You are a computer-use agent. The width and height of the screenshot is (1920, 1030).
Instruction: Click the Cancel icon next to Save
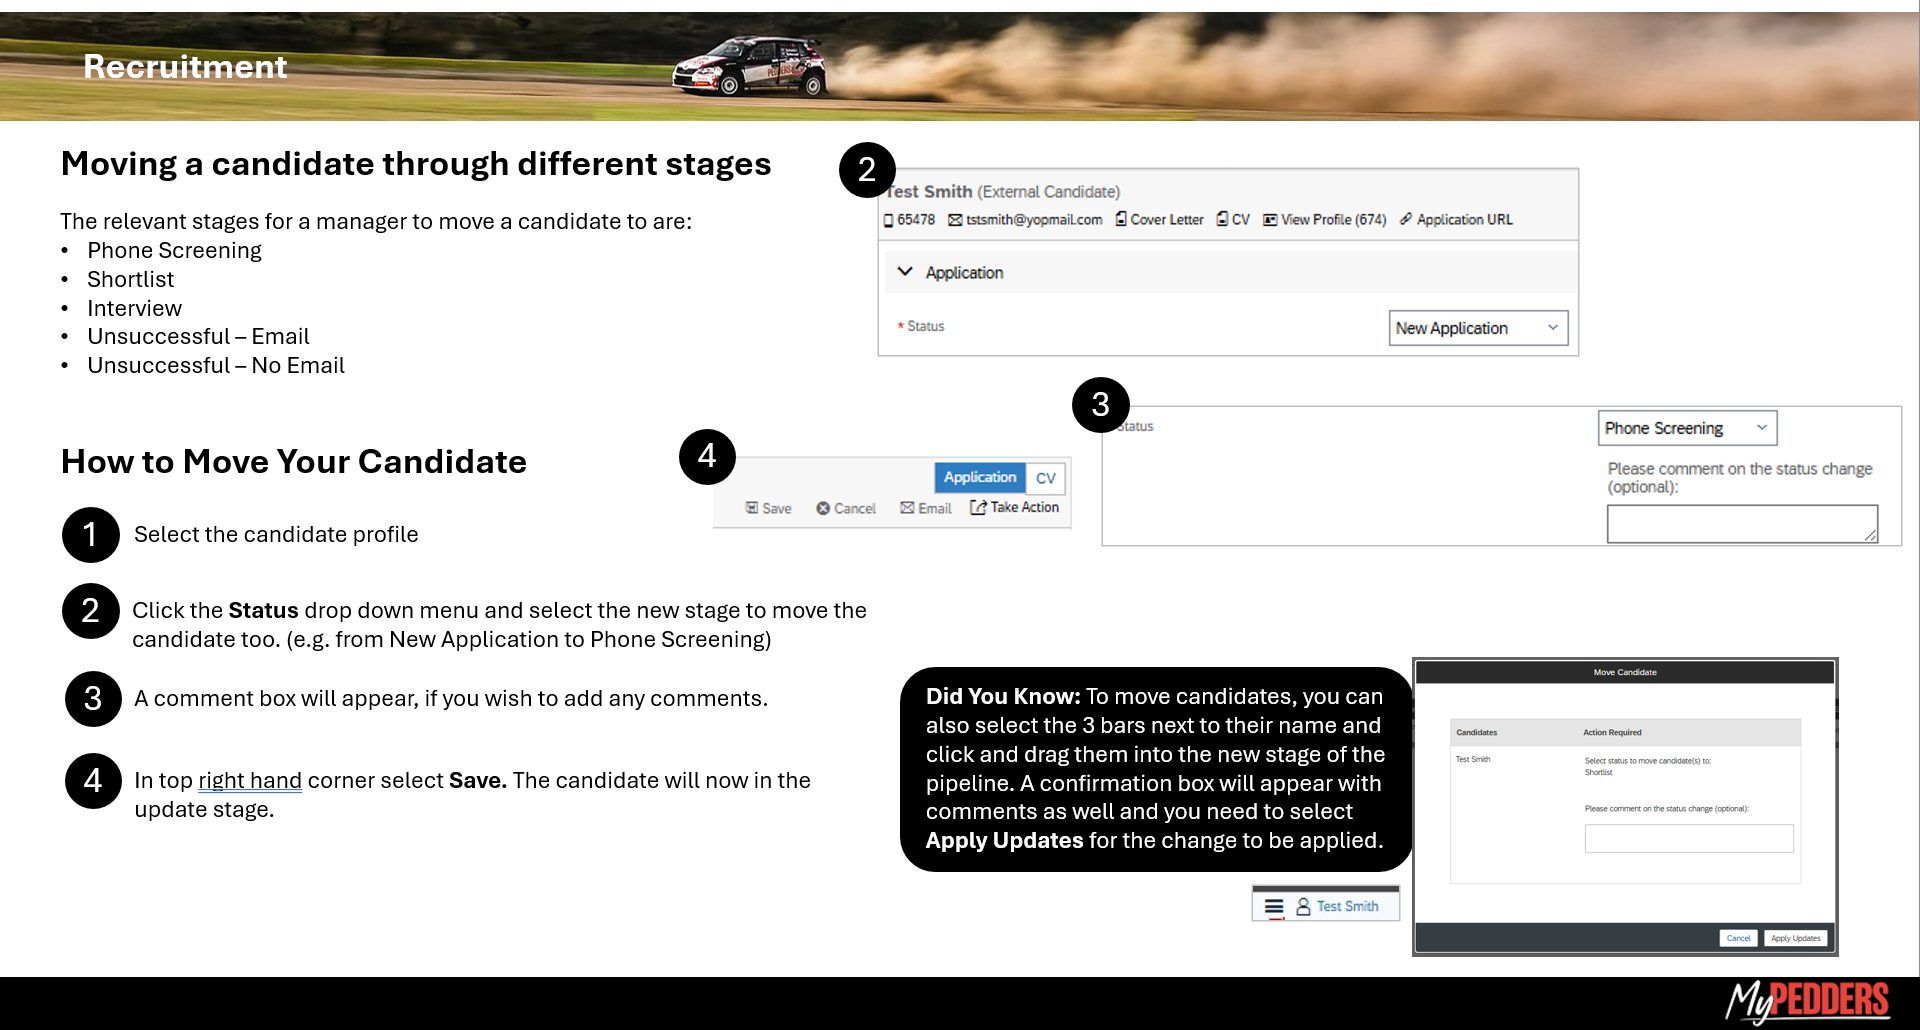[x=823, y=508]
